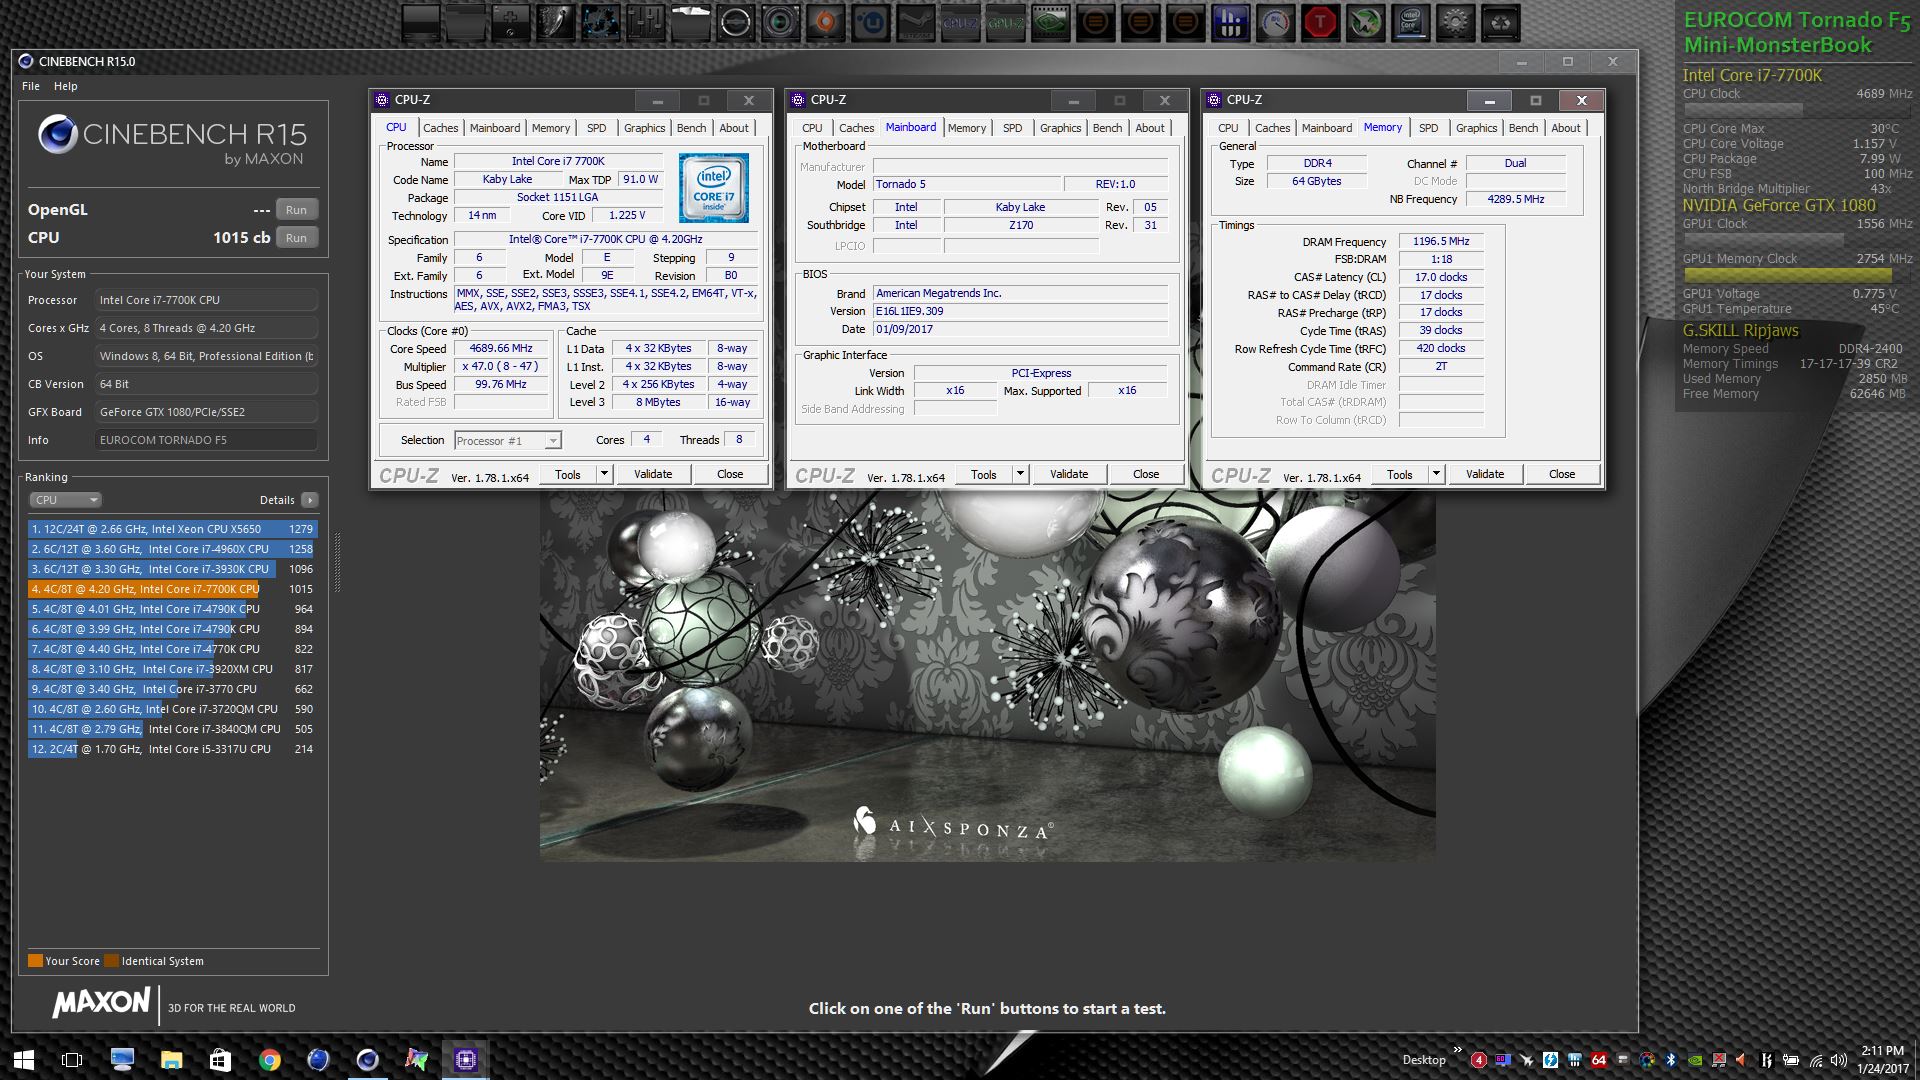Click Tools button in the first CPU-Z window
Viewport: 1920px width, 1080px height.
click(568, 474)
